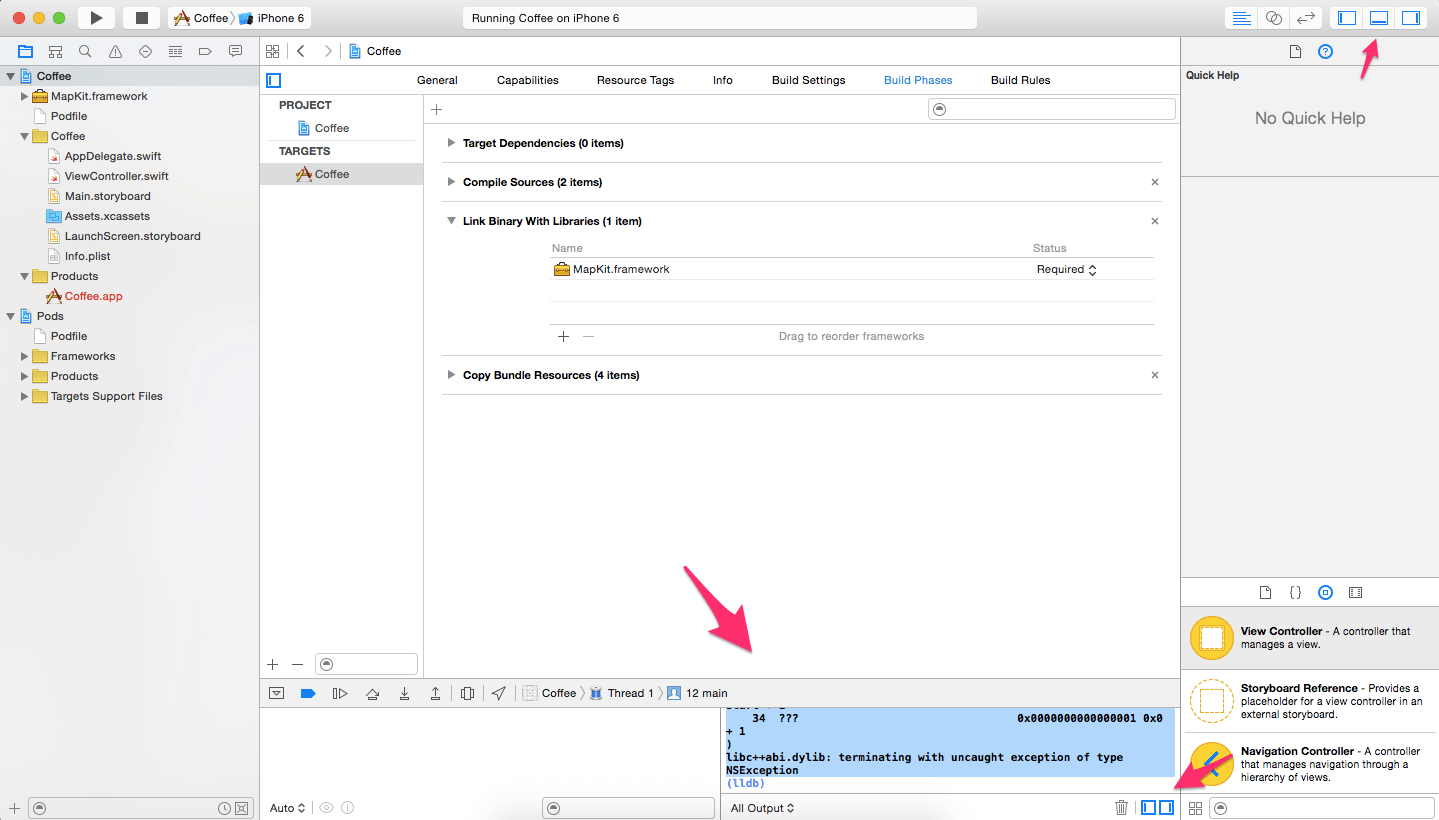Step over the current line

point(372,693)
